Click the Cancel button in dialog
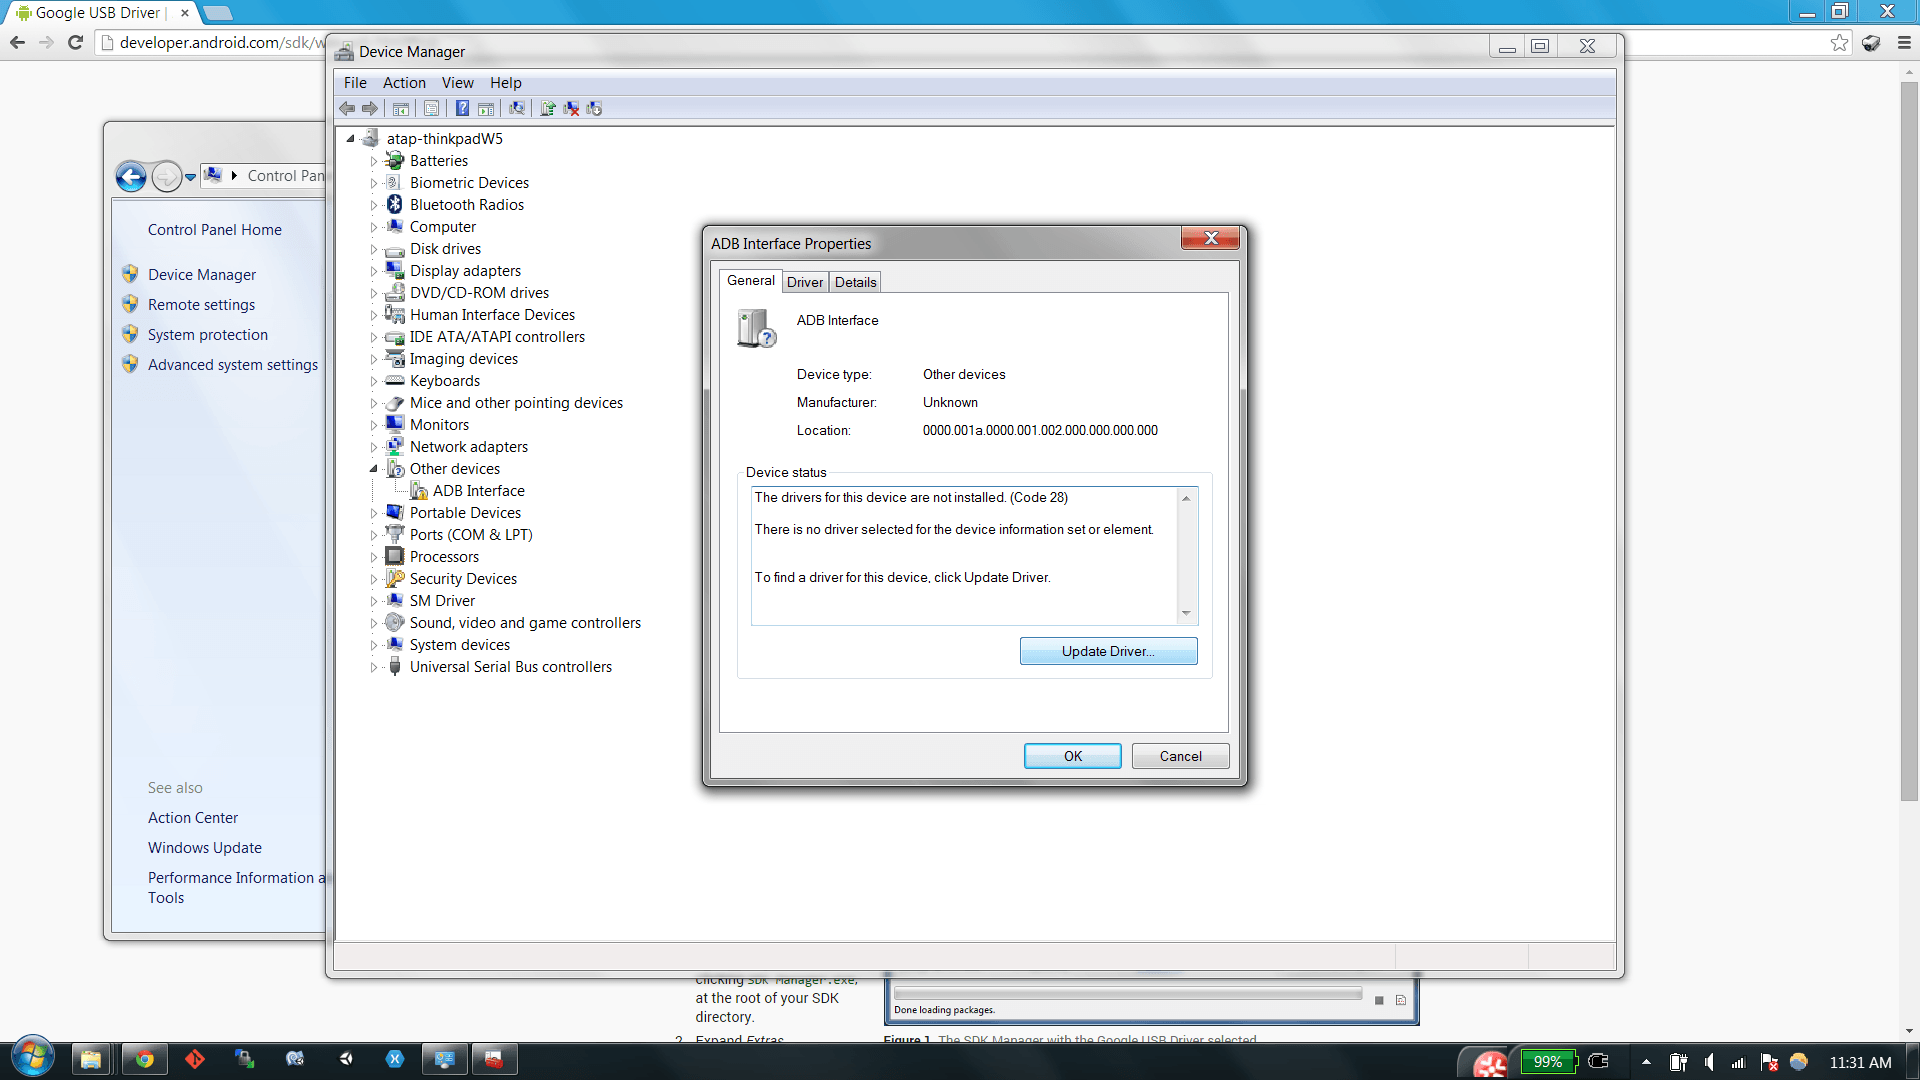Image resolution: width=1920 pixels, height=1080 pixels. [x=1179, y=756]
